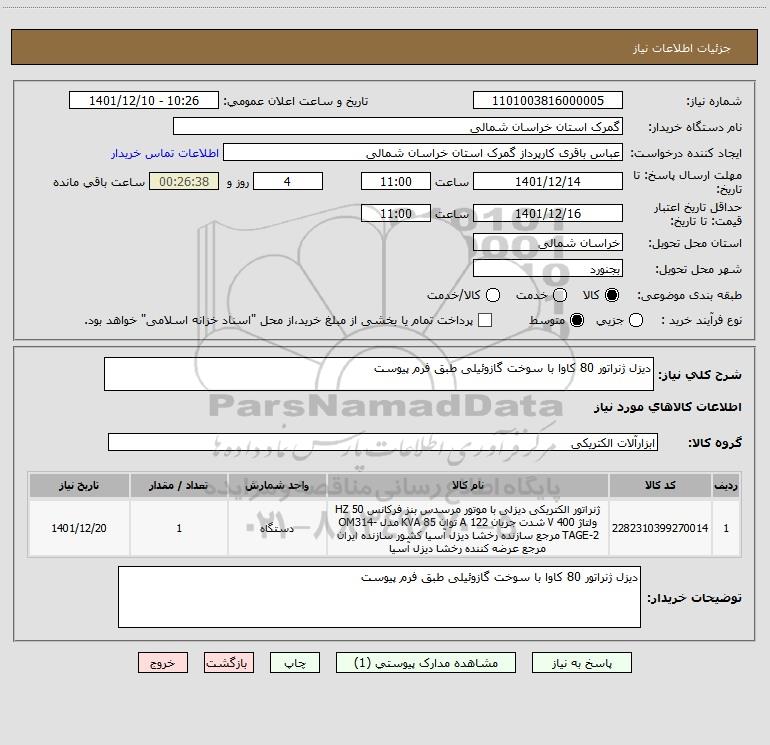The image size is (770, 745).
Task: Click the delivery city بجنورد field
Action: tap(548, 269)
